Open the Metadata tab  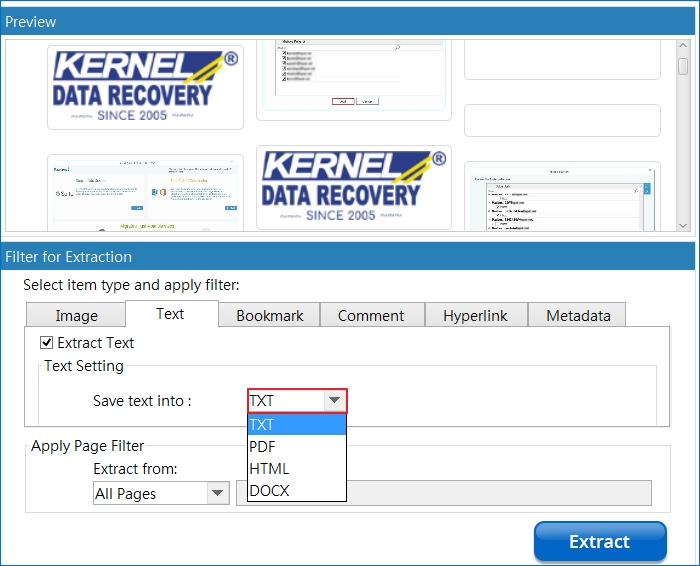577,315
